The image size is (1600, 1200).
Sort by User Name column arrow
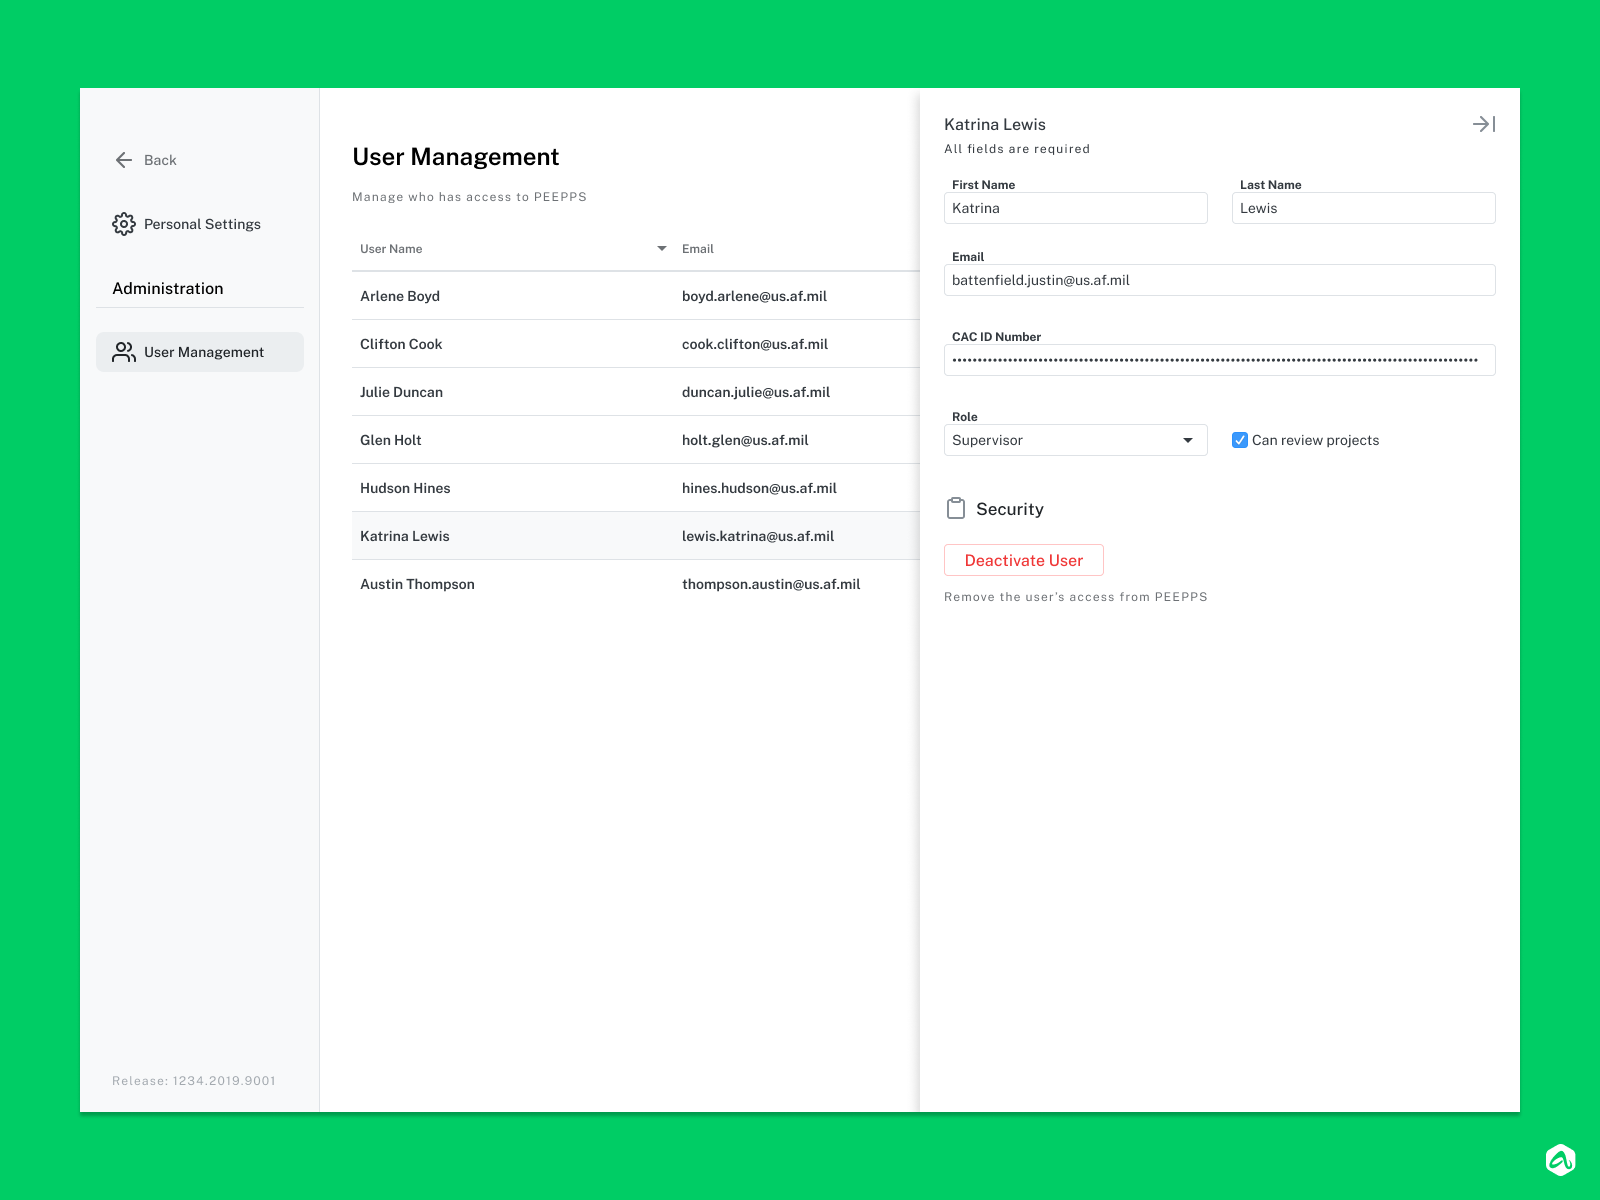click(x=662, y=249)
